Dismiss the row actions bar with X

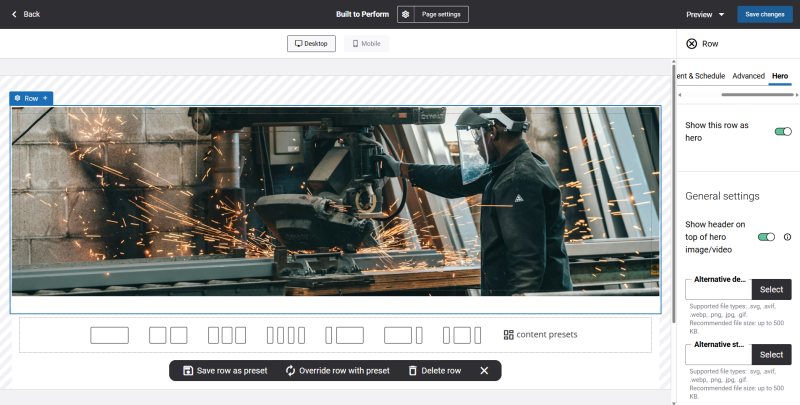pos(484,371)
